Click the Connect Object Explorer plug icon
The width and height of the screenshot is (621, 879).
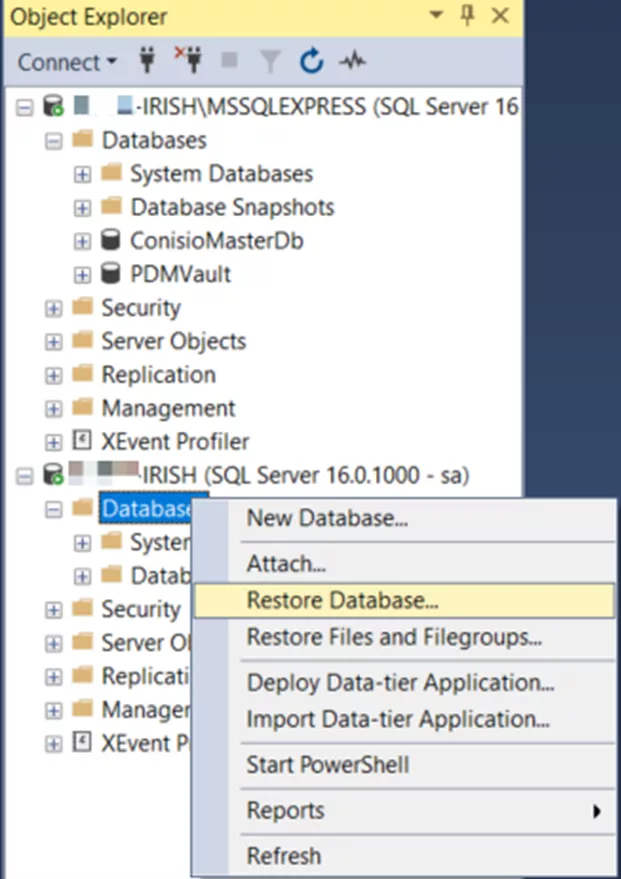[x=148, y=62]
